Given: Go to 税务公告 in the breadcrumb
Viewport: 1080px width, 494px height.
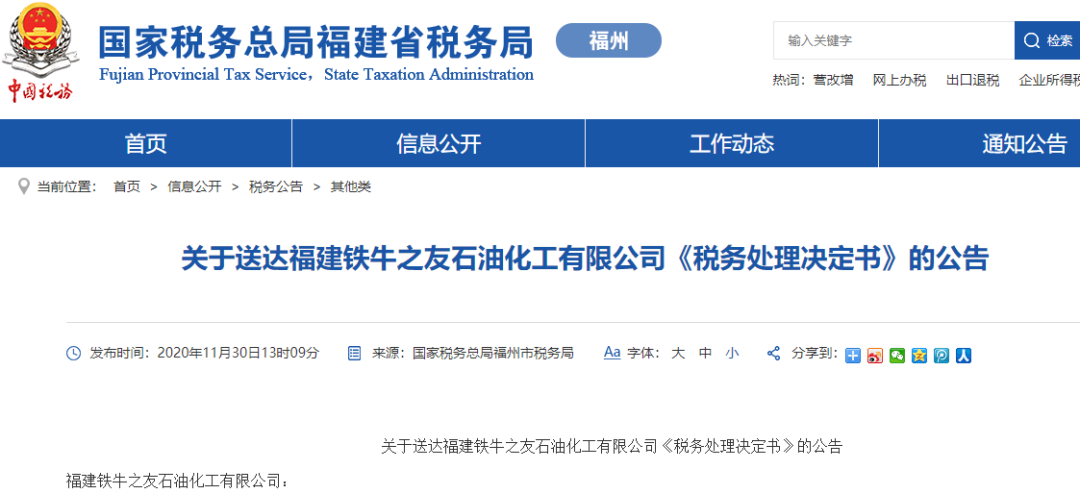Looking at the screenshot, I should [276, 187].
